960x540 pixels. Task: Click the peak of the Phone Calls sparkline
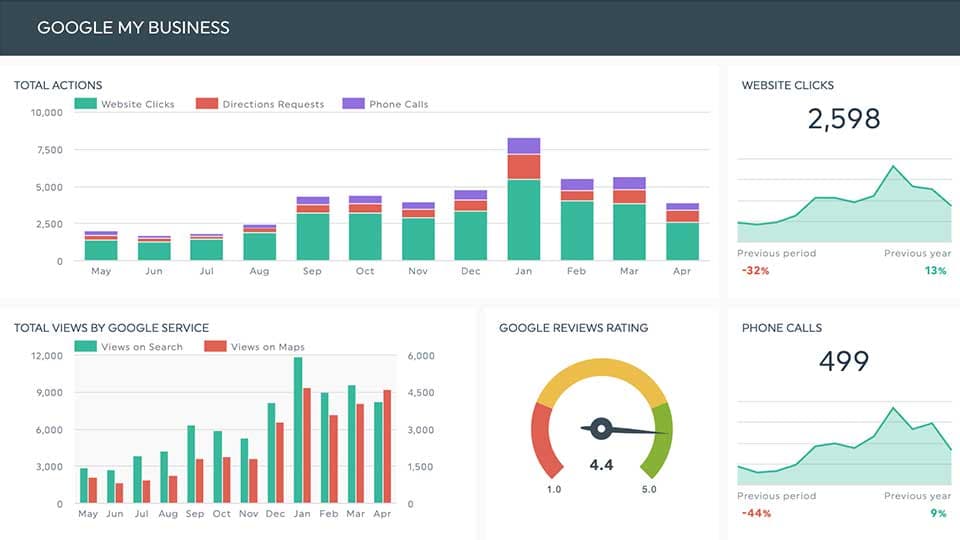pyautogui.click(x=893, y=408)
